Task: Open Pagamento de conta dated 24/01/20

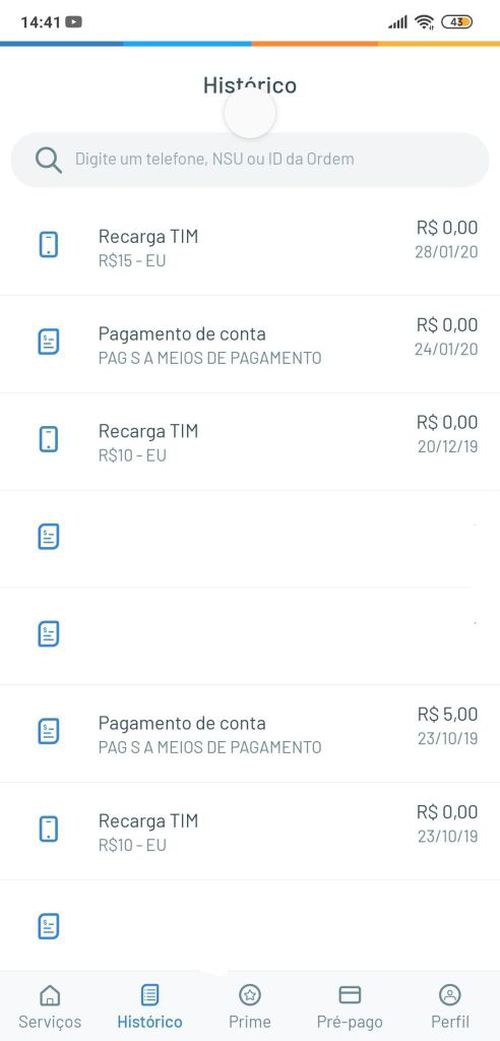Action: (250, 344)
